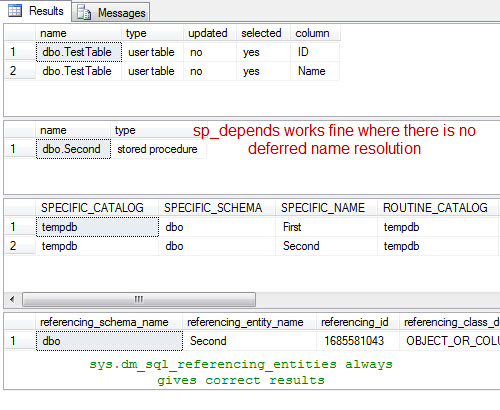The image size is (500, 410).
Task: Click 'user table' cell in row 2
Action: [x=152, y=71]
